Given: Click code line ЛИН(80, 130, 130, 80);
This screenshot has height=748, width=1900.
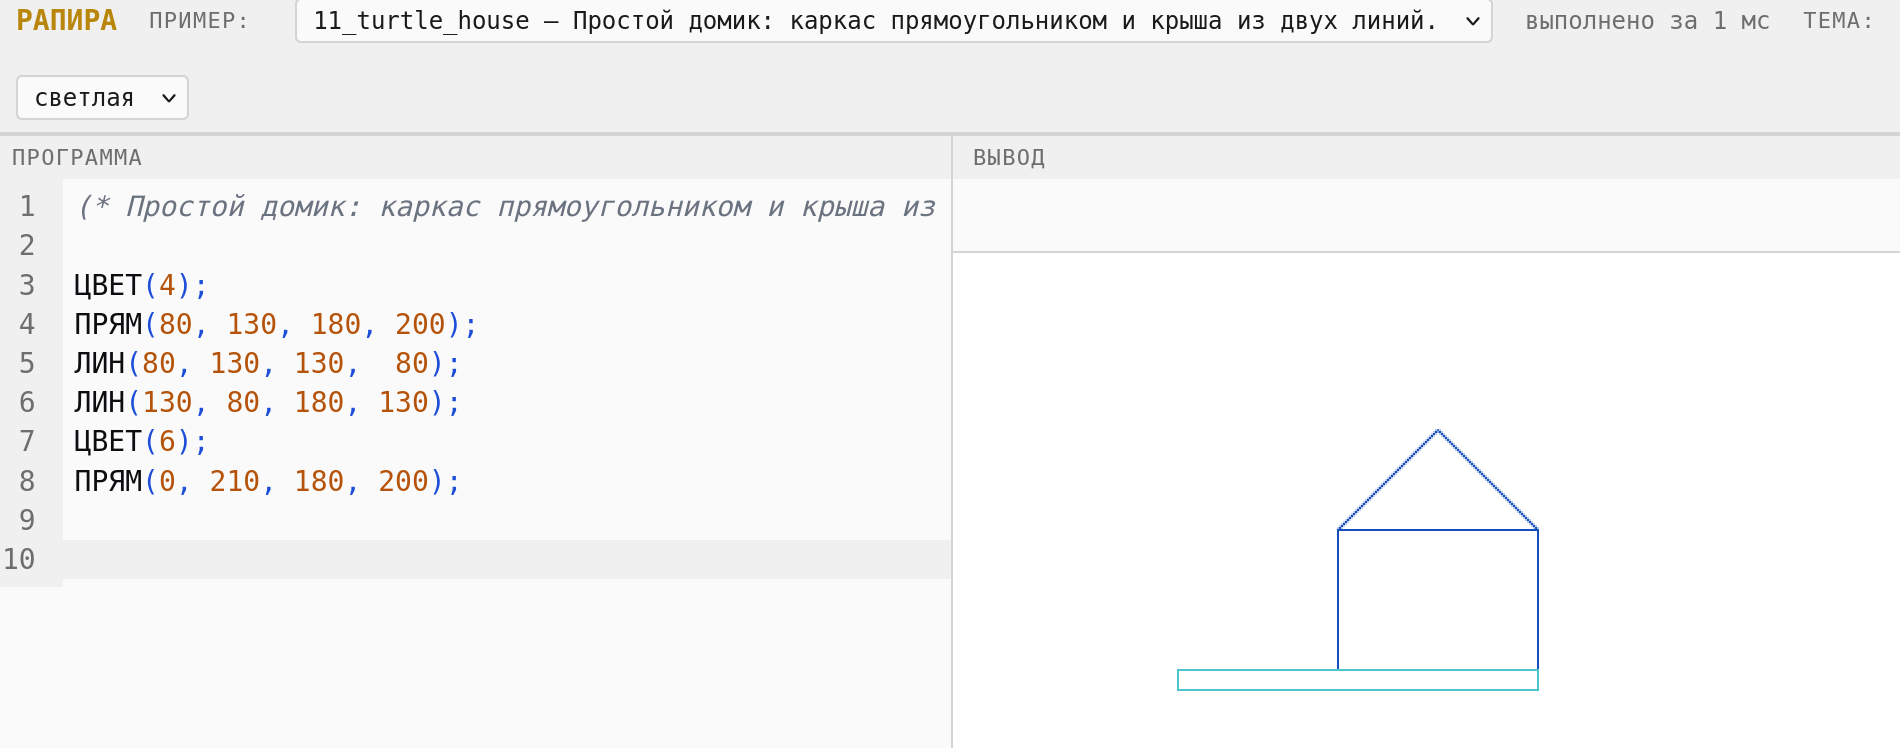Looking at the screenshot, I should pos(268,363).
